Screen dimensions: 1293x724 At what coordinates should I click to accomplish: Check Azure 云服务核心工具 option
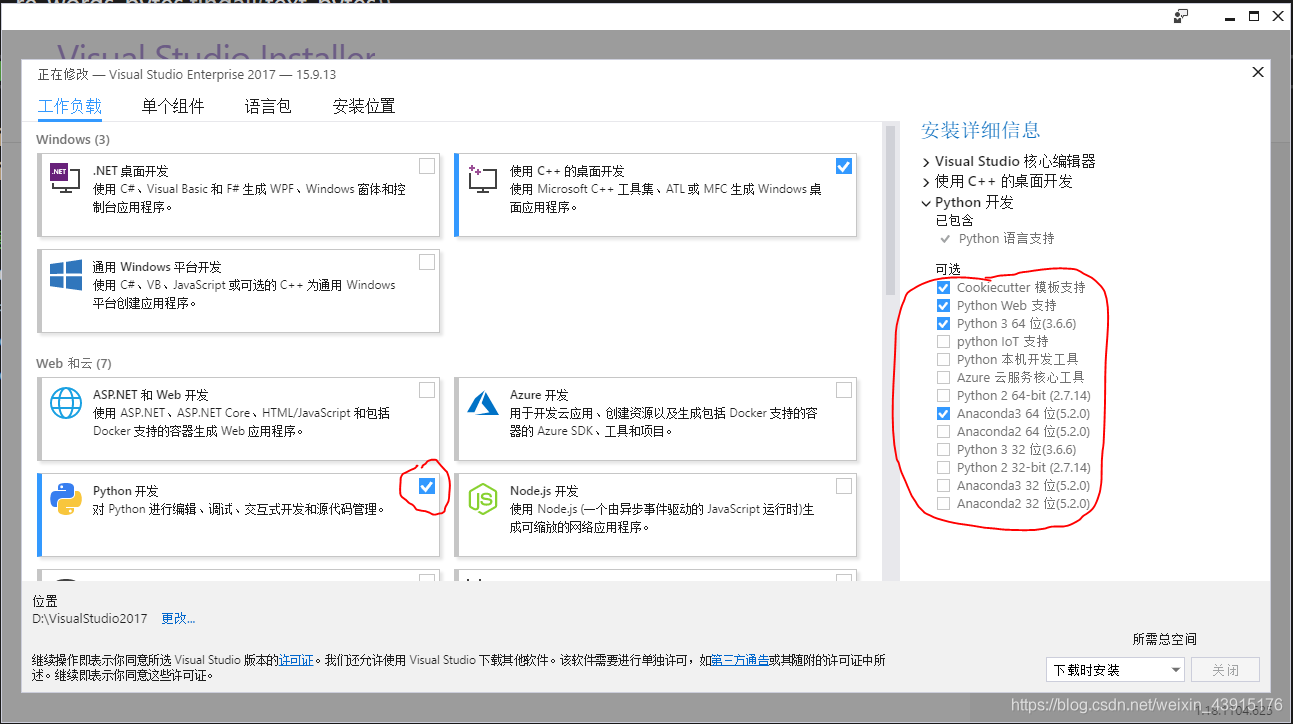[943, 378]
